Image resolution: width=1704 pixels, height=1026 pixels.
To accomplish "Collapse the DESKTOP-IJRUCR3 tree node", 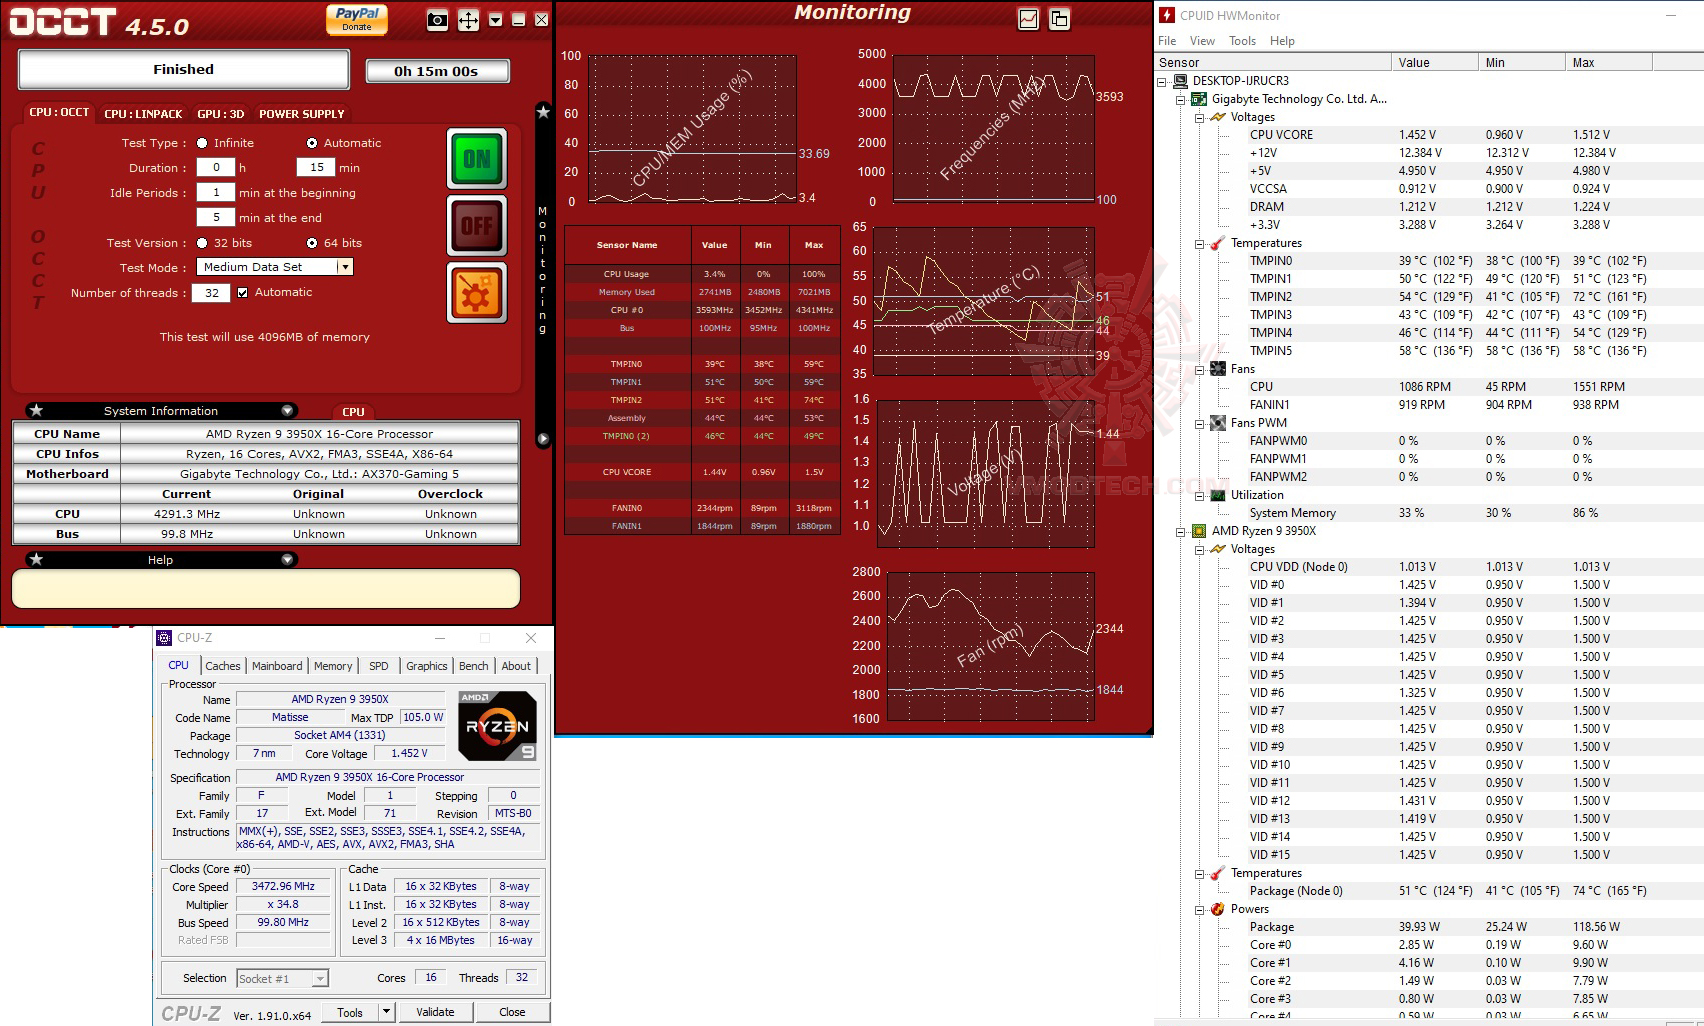I will (x=1163, y=81).
